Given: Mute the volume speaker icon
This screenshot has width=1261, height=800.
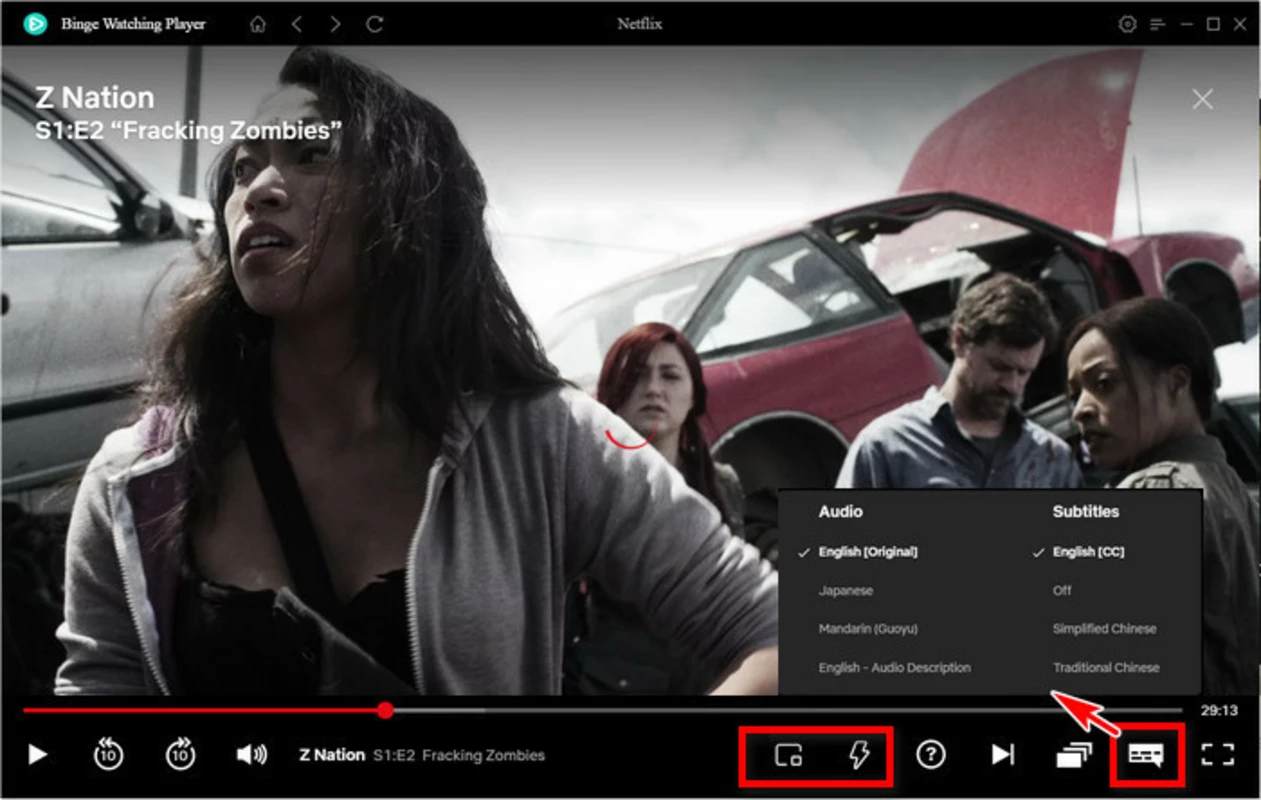Looking at the screenshot, I should [251, 755].
